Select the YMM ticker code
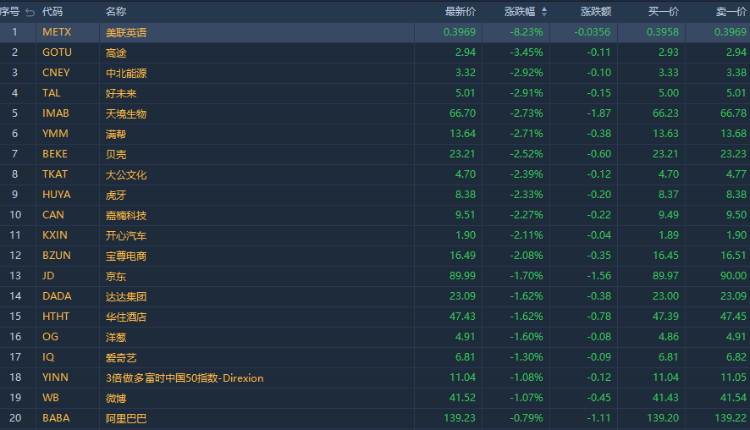 coord(55,133)
